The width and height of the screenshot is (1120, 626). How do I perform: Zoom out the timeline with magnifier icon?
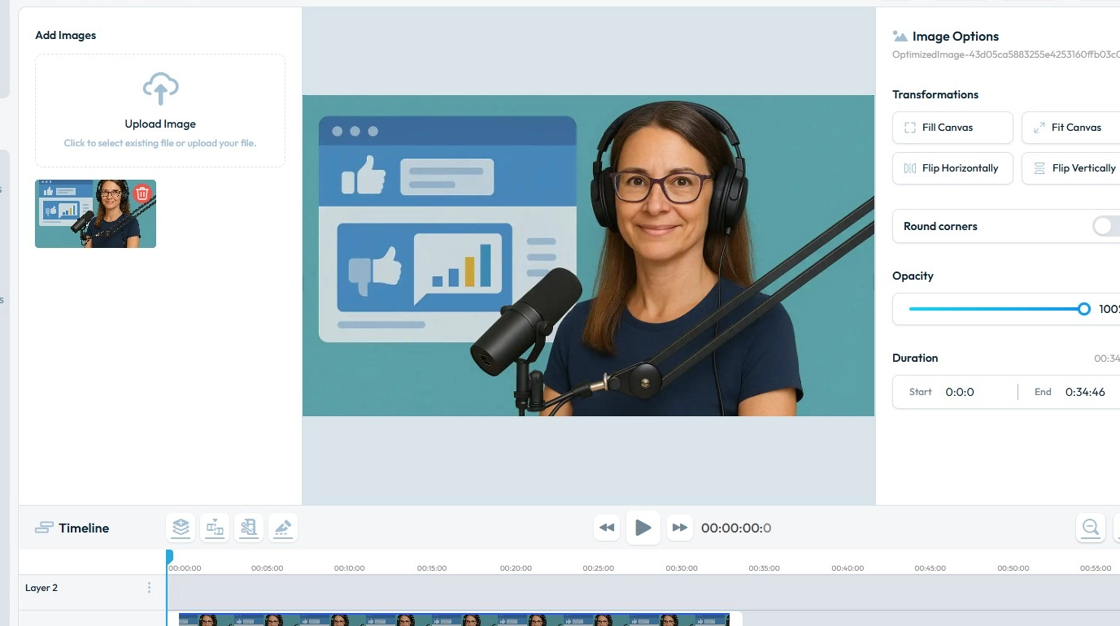[1091, 528]
